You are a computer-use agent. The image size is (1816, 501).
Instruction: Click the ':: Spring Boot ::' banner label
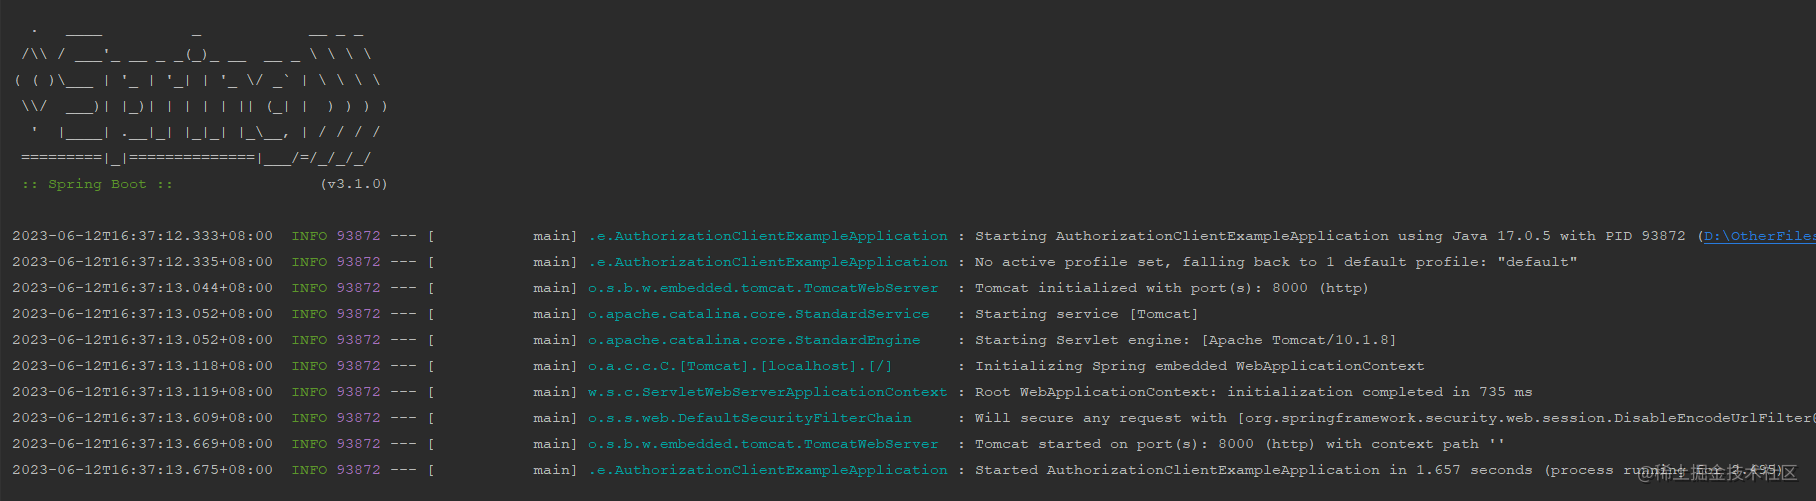tap(97, 184)
